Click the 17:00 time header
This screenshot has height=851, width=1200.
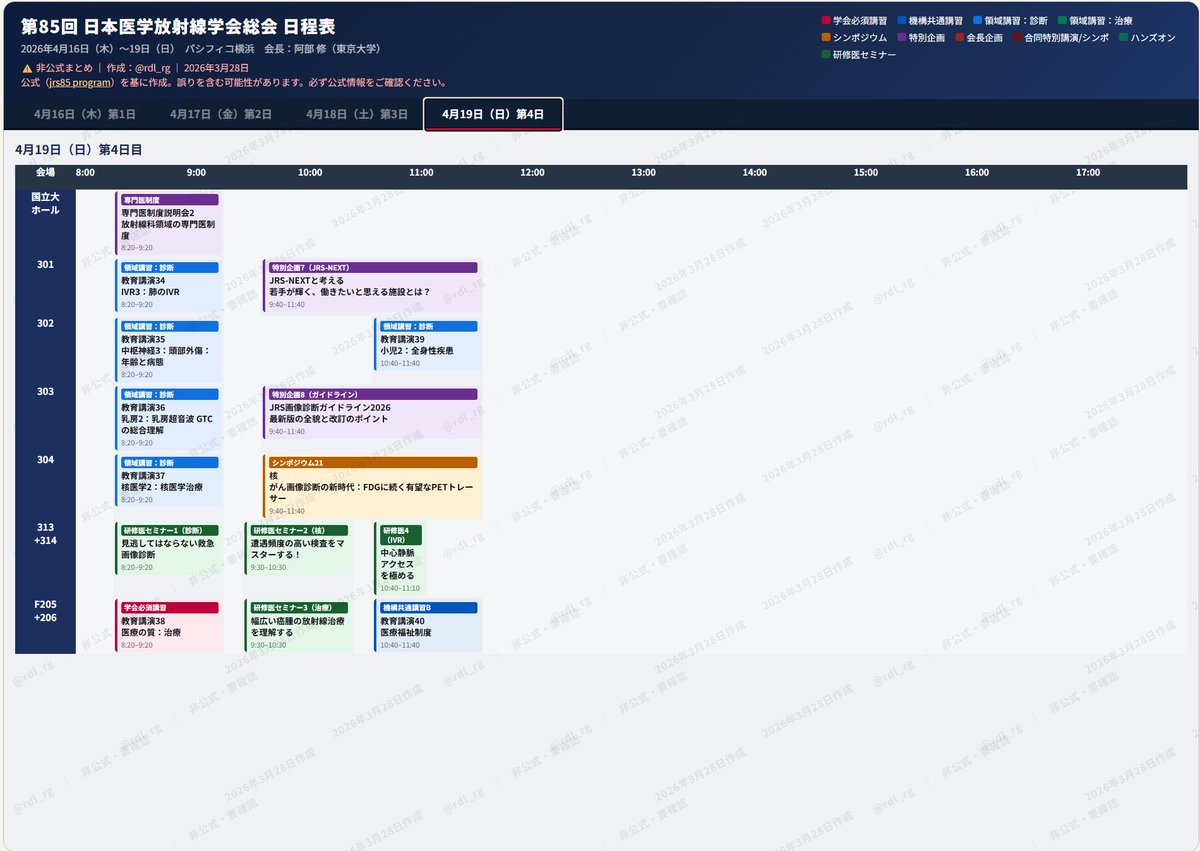point(1088,173)
